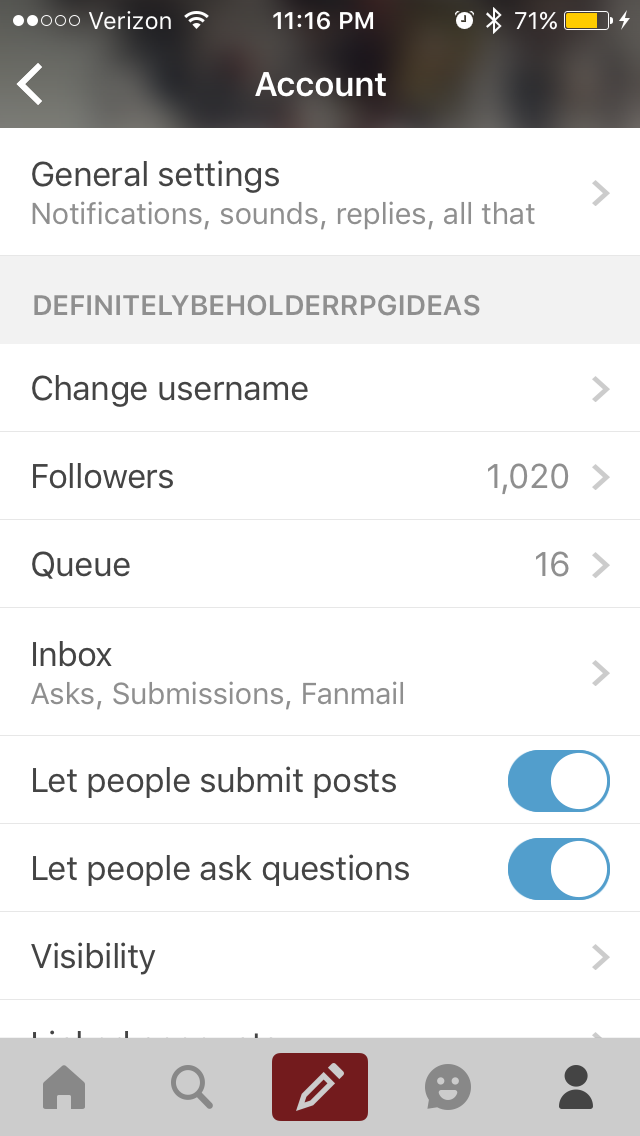Tap the alarm clock status icon
Viewport: 640px width, 1136px height.
tap(464, 20)
